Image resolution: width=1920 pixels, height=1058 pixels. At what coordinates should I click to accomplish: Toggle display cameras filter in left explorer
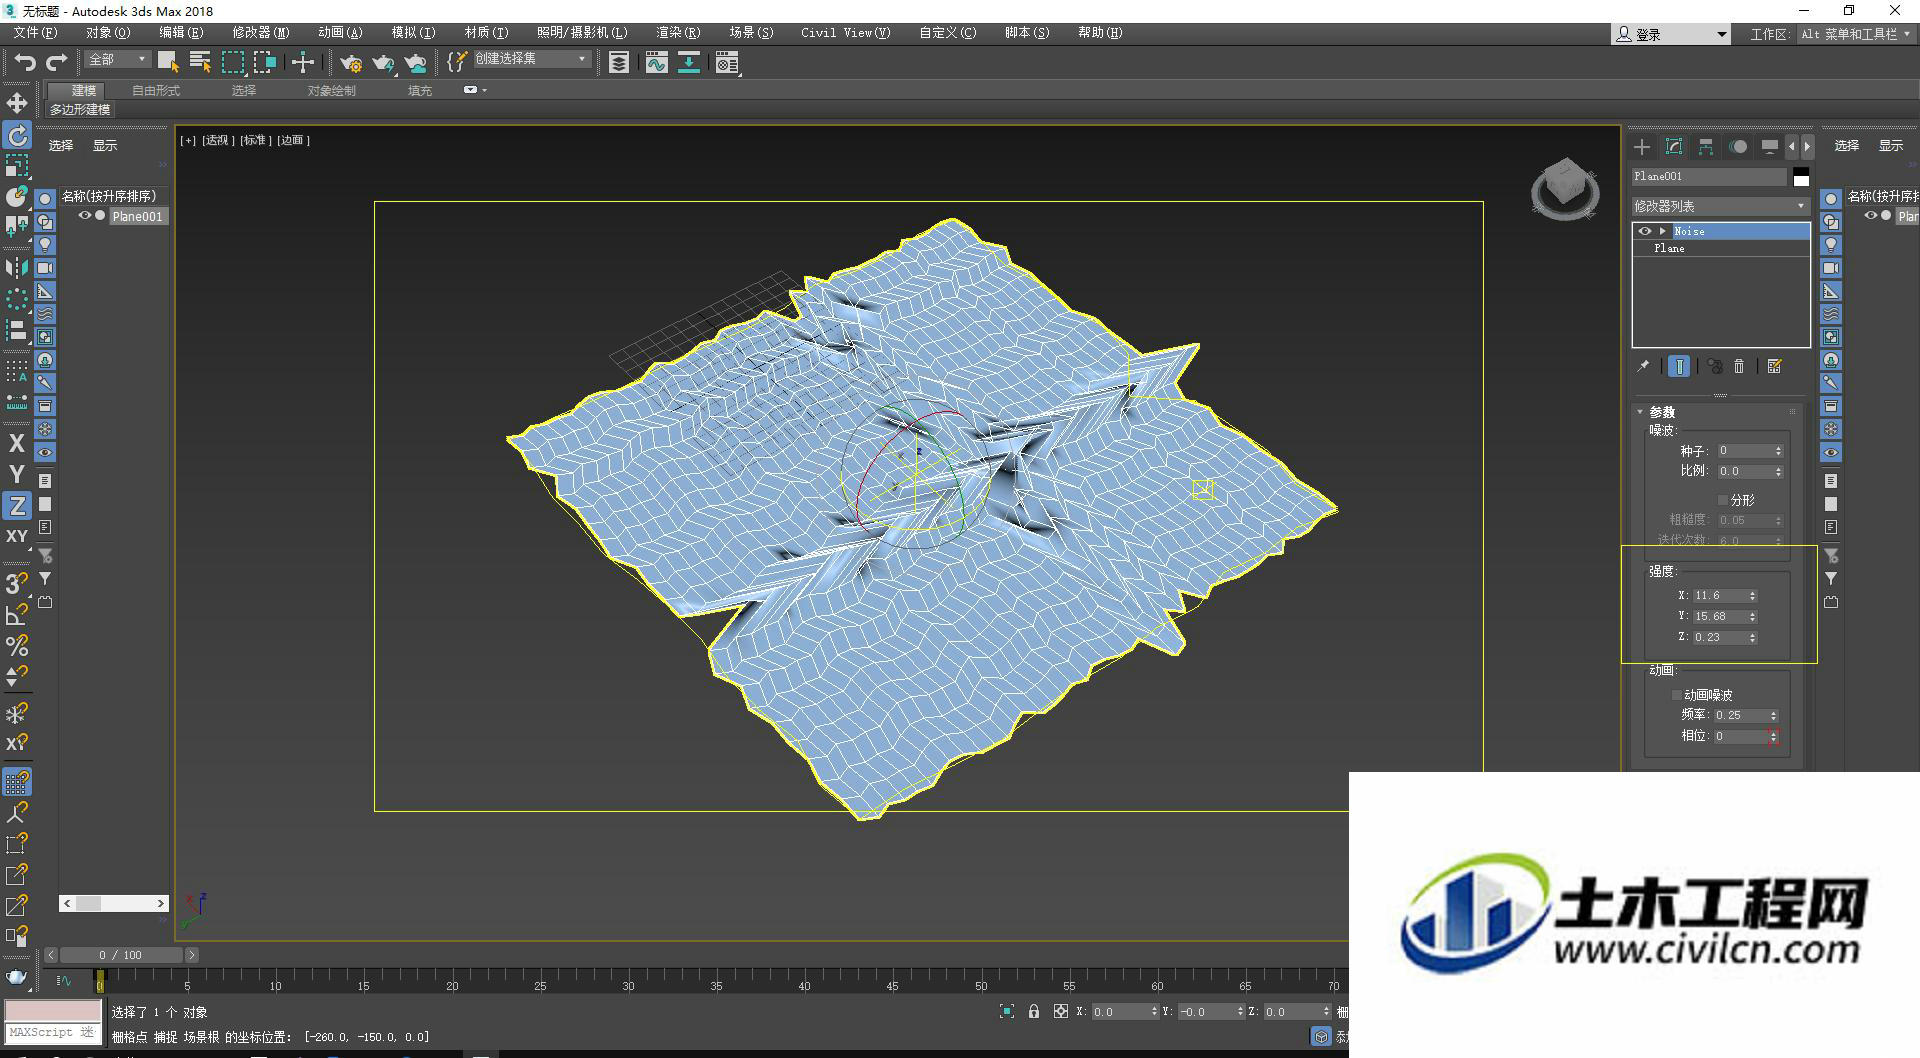(45, 268)
